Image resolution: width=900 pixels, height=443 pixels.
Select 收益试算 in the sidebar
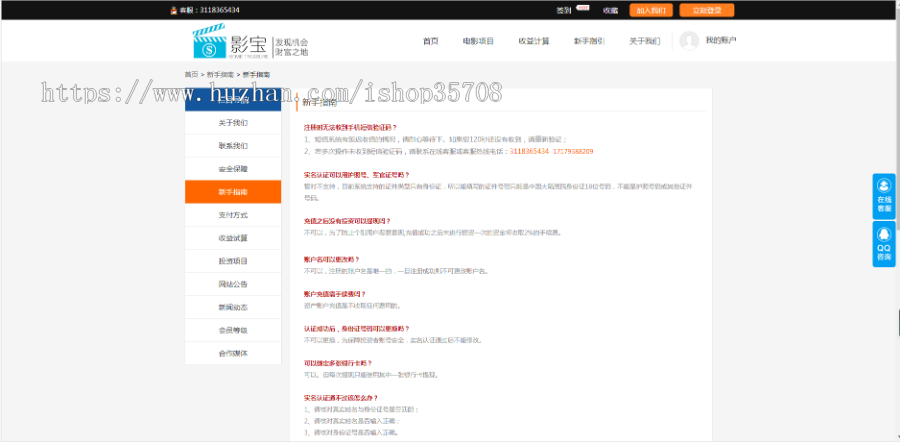click(x=233, y=238)
